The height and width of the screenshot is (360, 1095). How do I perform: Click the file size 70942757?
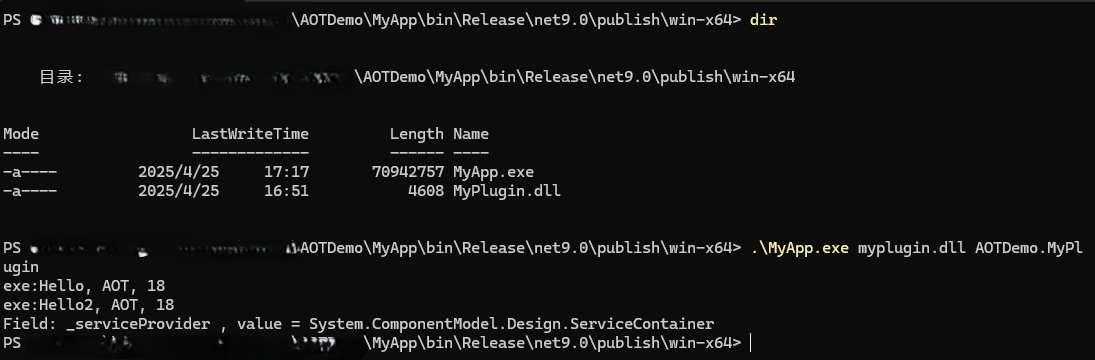pos(408,171)
